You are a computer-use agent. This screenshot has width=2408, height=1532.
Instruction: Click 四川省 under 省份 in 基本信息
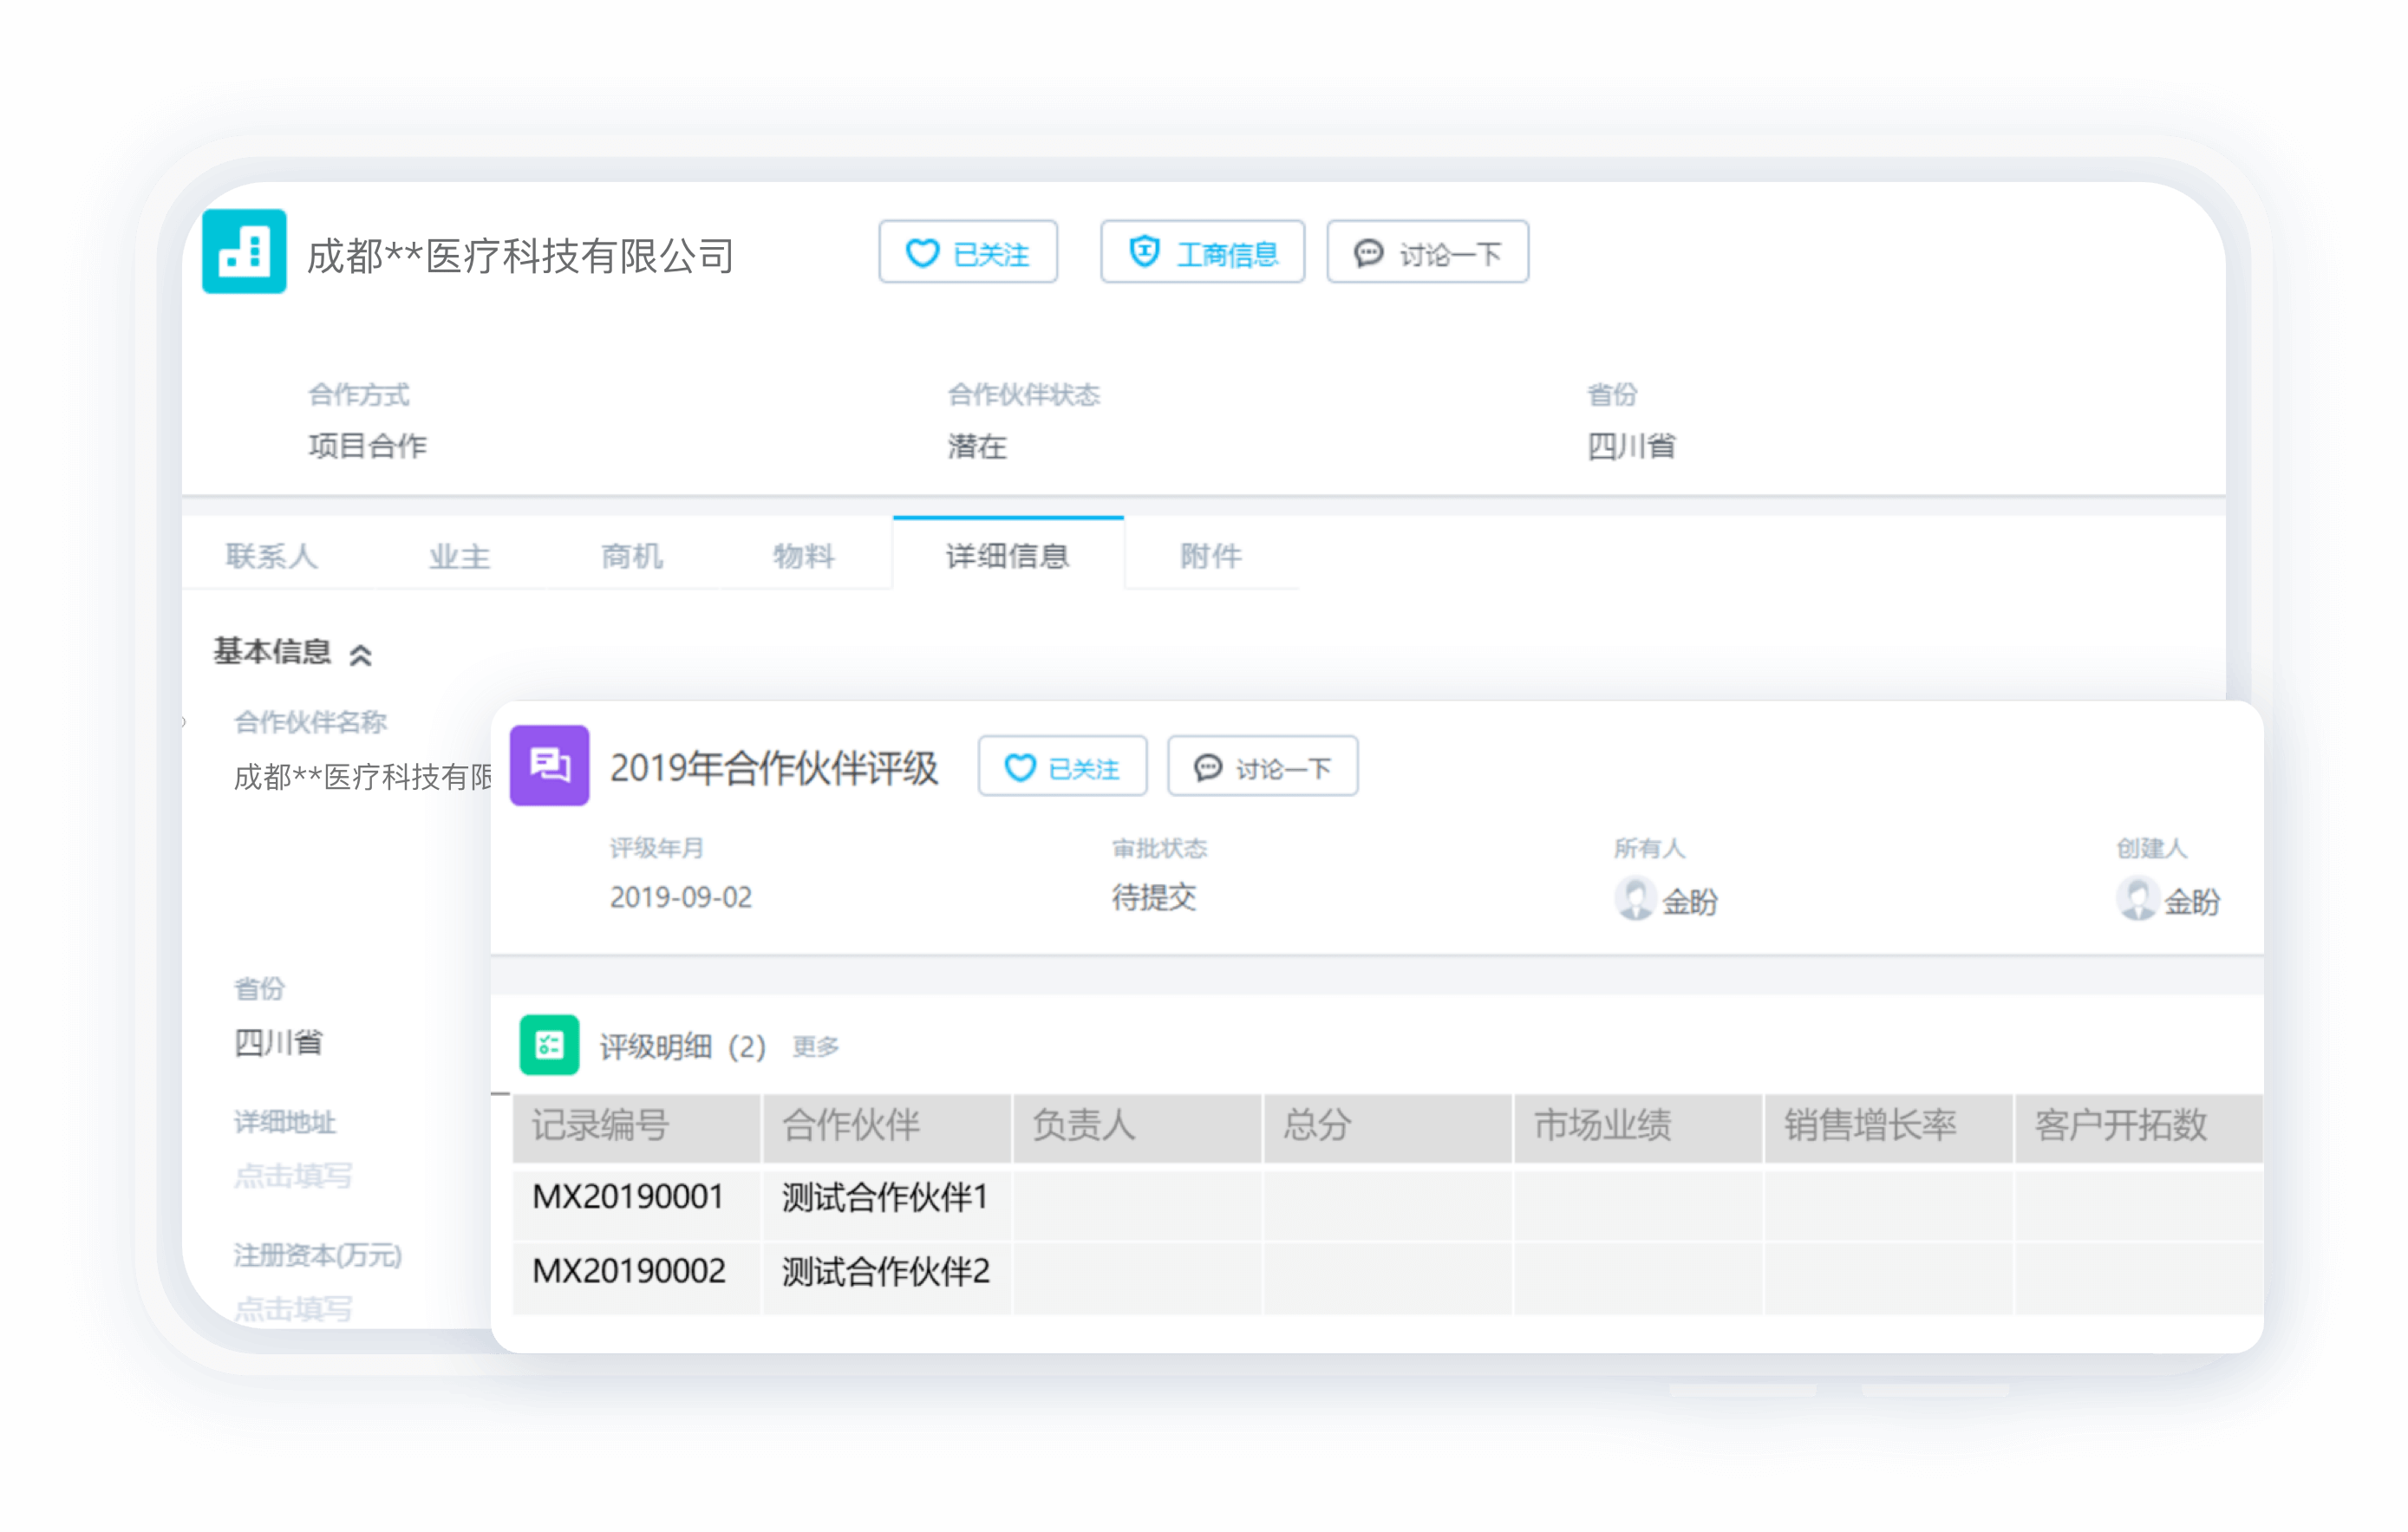278,1042
